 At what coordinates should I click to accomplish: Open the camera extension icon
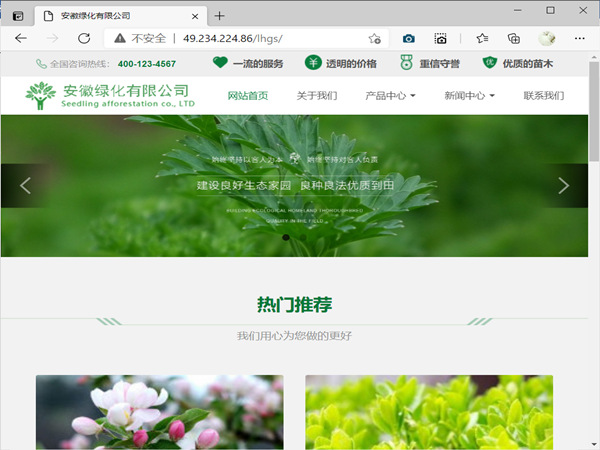point(408,38)
